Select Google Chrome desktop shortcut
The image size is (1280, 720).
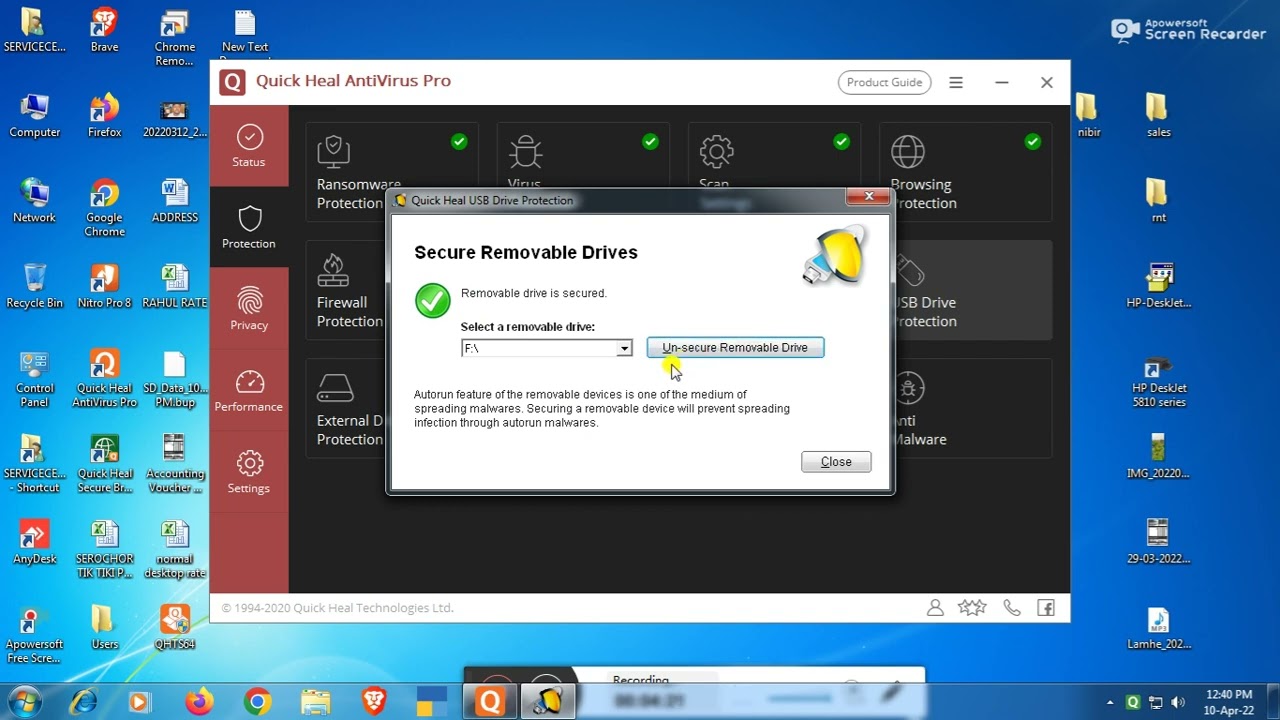coord(104,208)
